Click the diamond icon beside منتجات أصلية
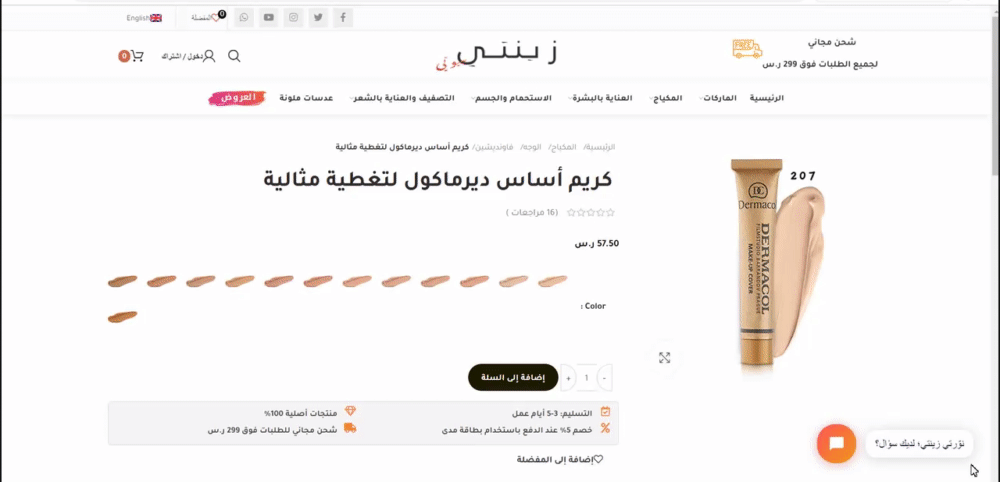 pyautogui.click(x=350, y=411)
